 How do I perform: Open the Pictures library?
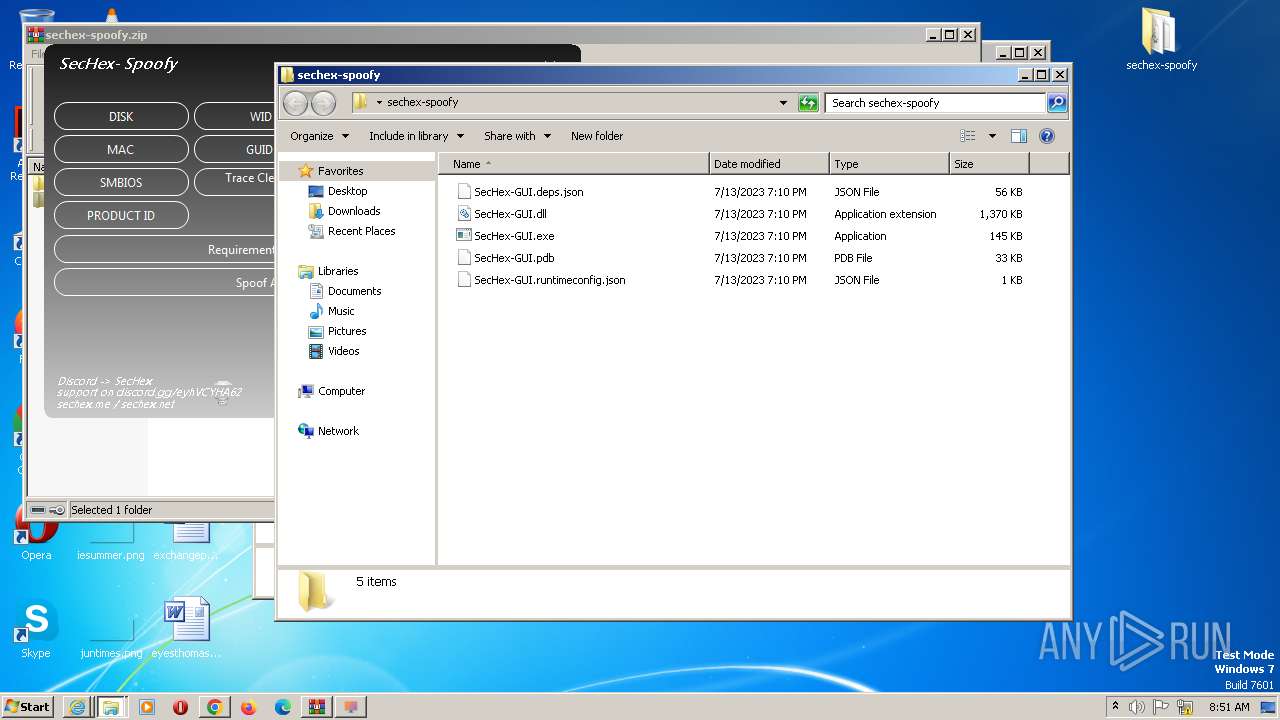(347, 331)
